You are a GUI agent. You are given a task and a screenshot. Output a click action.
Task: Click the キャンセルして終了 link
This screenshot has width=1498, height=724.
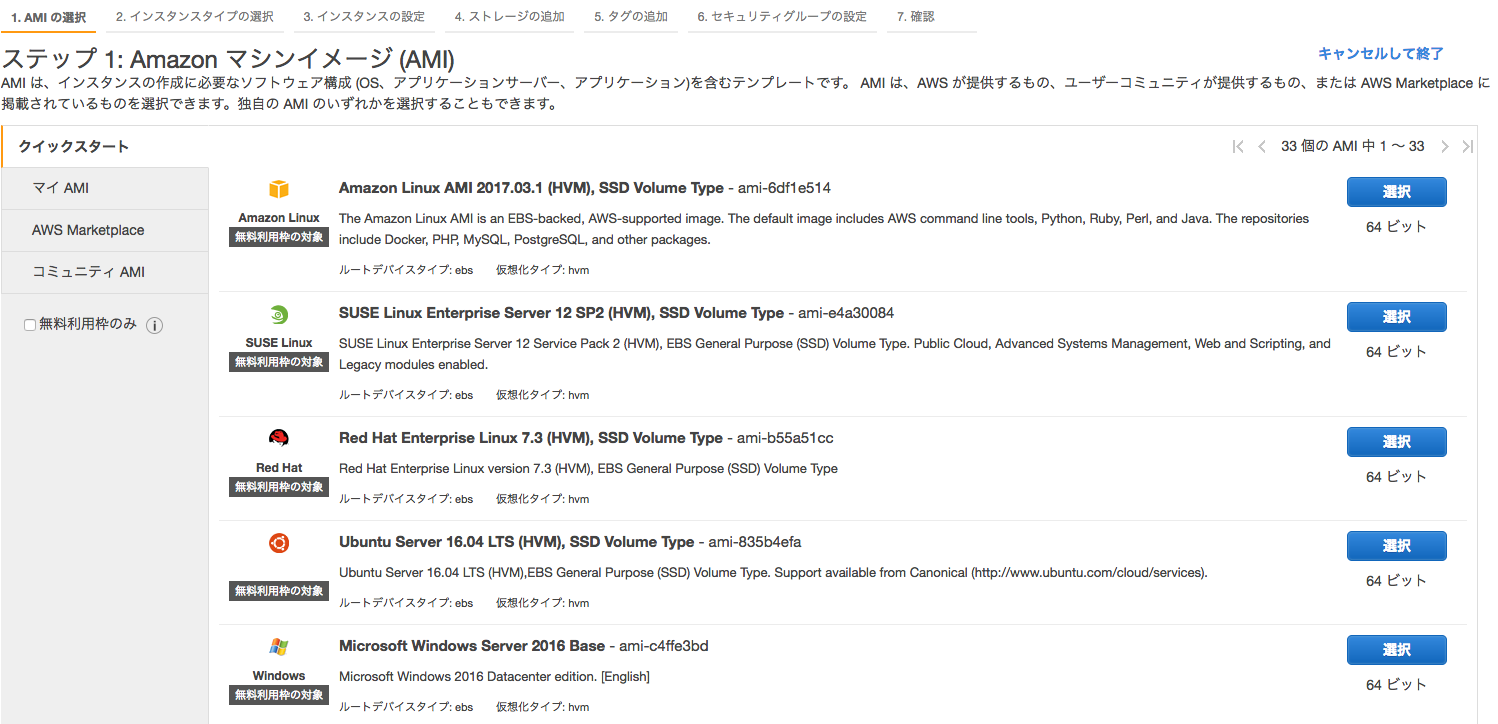(1380, 54)
